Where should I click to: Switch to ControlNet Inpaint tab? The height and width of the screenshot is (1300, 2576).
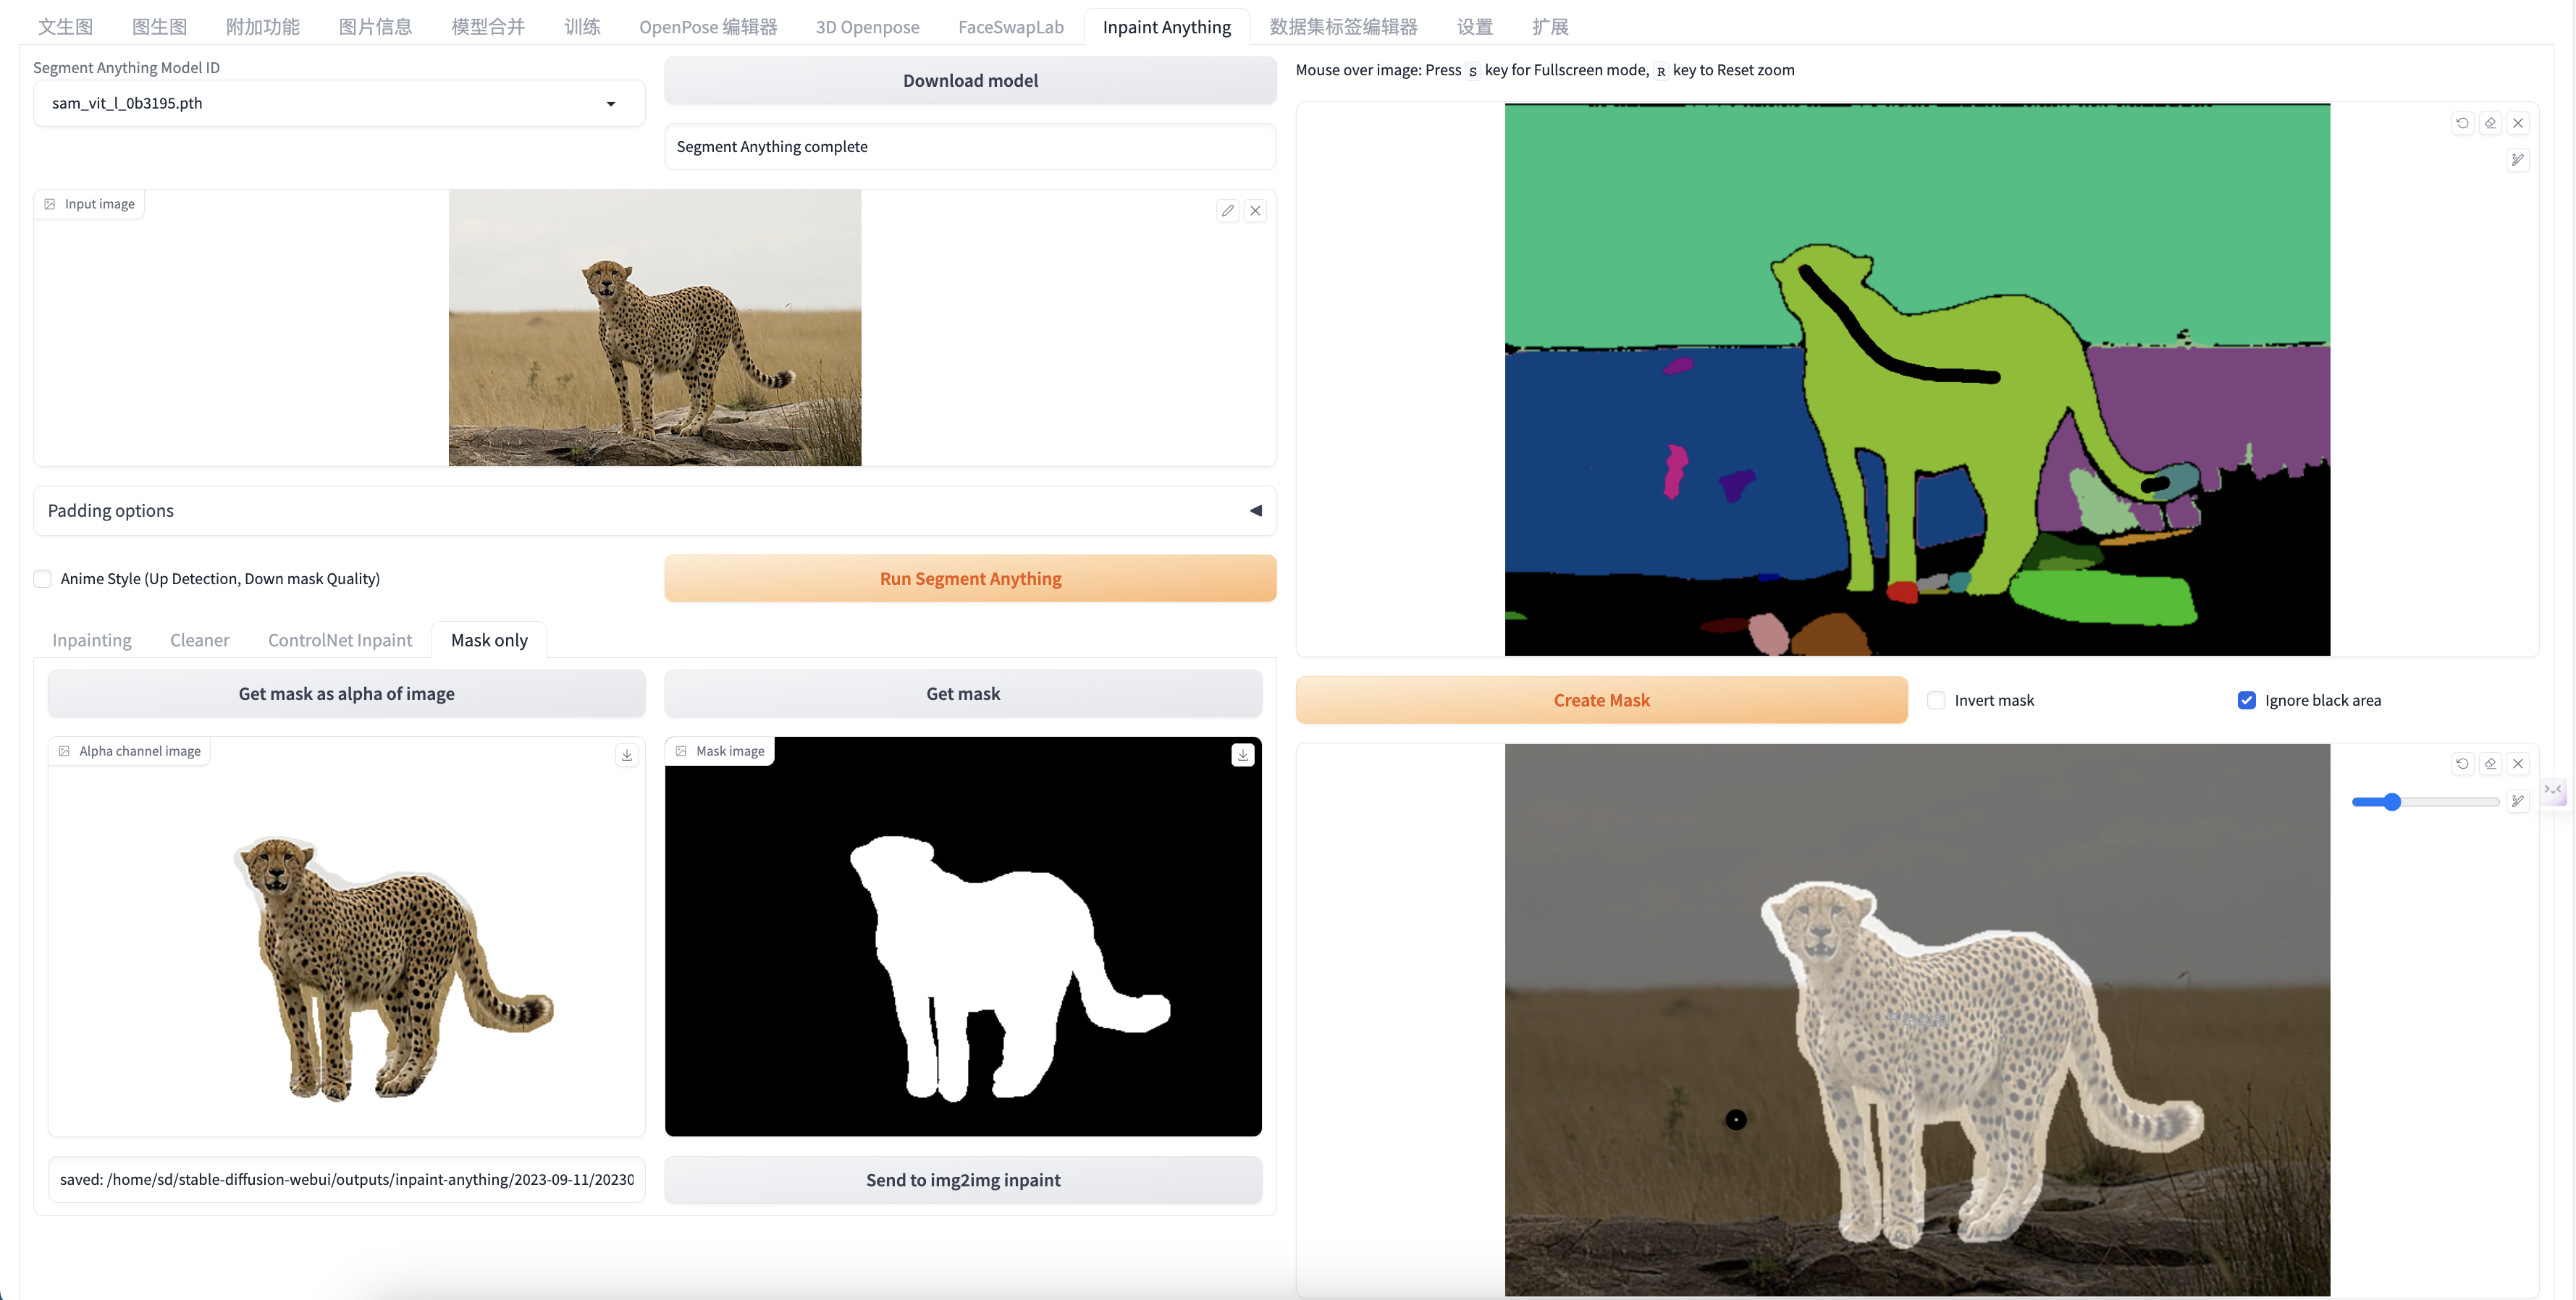[340, 640]
